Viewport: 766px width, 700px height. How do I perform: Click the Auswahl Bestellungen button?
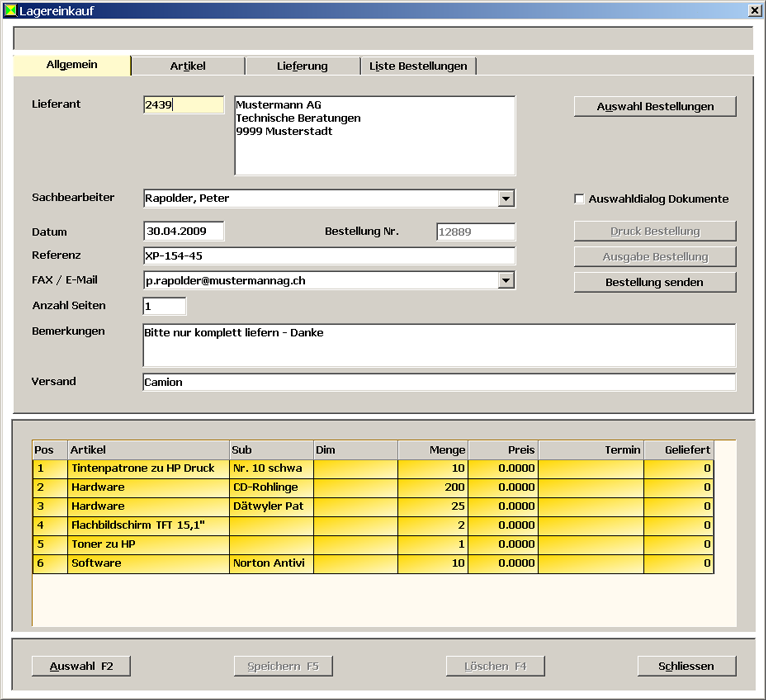(655, 106)
